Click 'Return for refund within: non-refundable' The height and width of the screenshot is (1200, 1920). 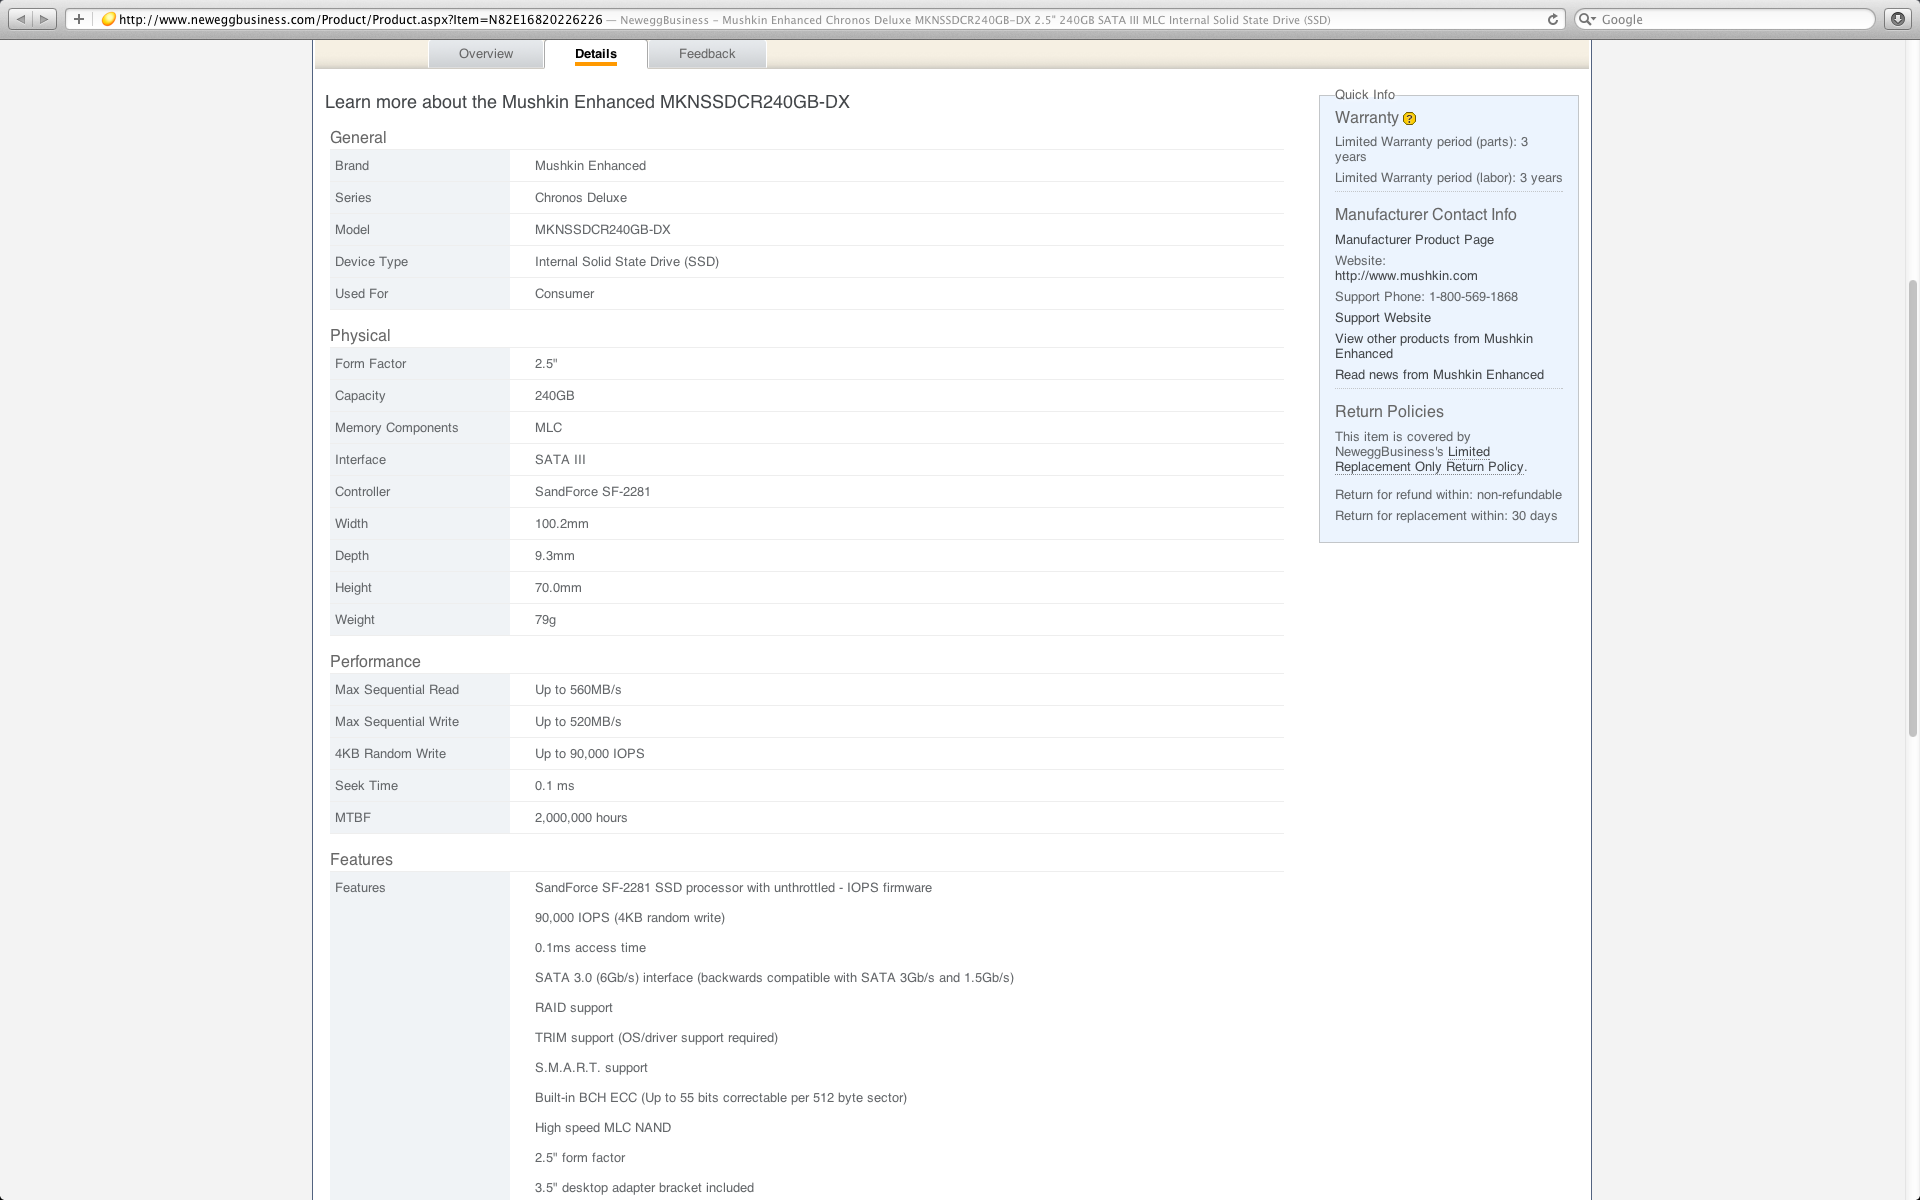click(x=1448, y=495)
